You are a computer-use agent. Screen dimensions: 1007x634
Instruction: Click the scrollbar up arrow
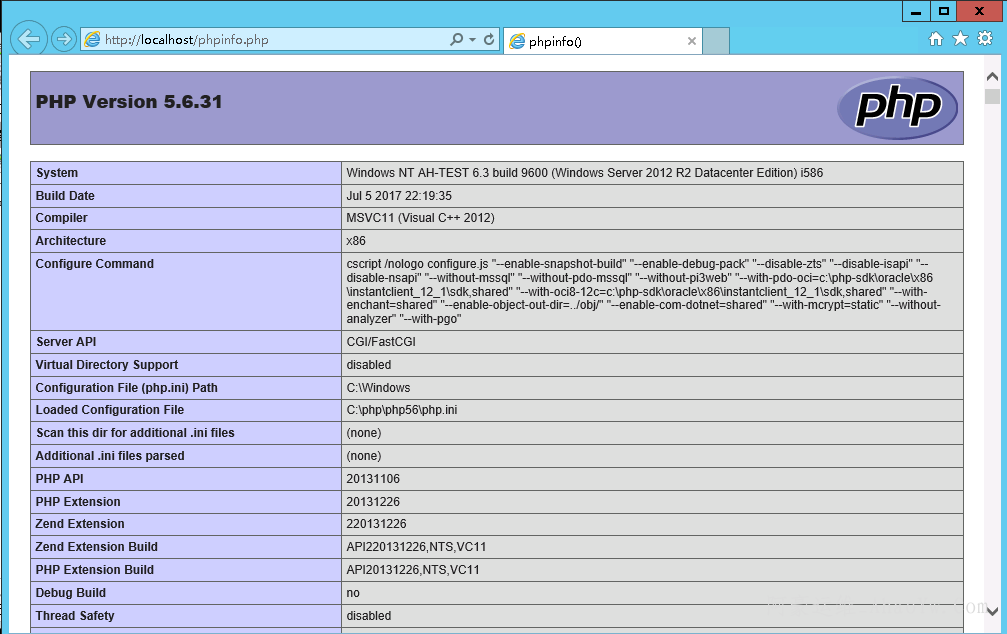[x=992, y=76]
